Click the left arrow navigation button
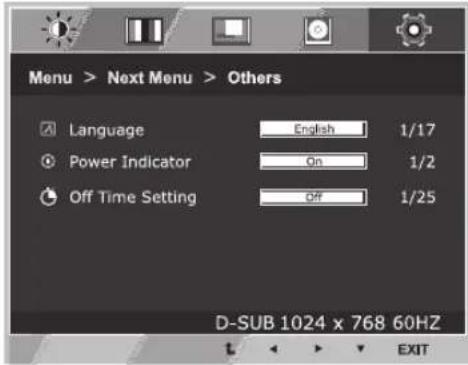Screen dimensions: 468x365 tap(274, 349)
